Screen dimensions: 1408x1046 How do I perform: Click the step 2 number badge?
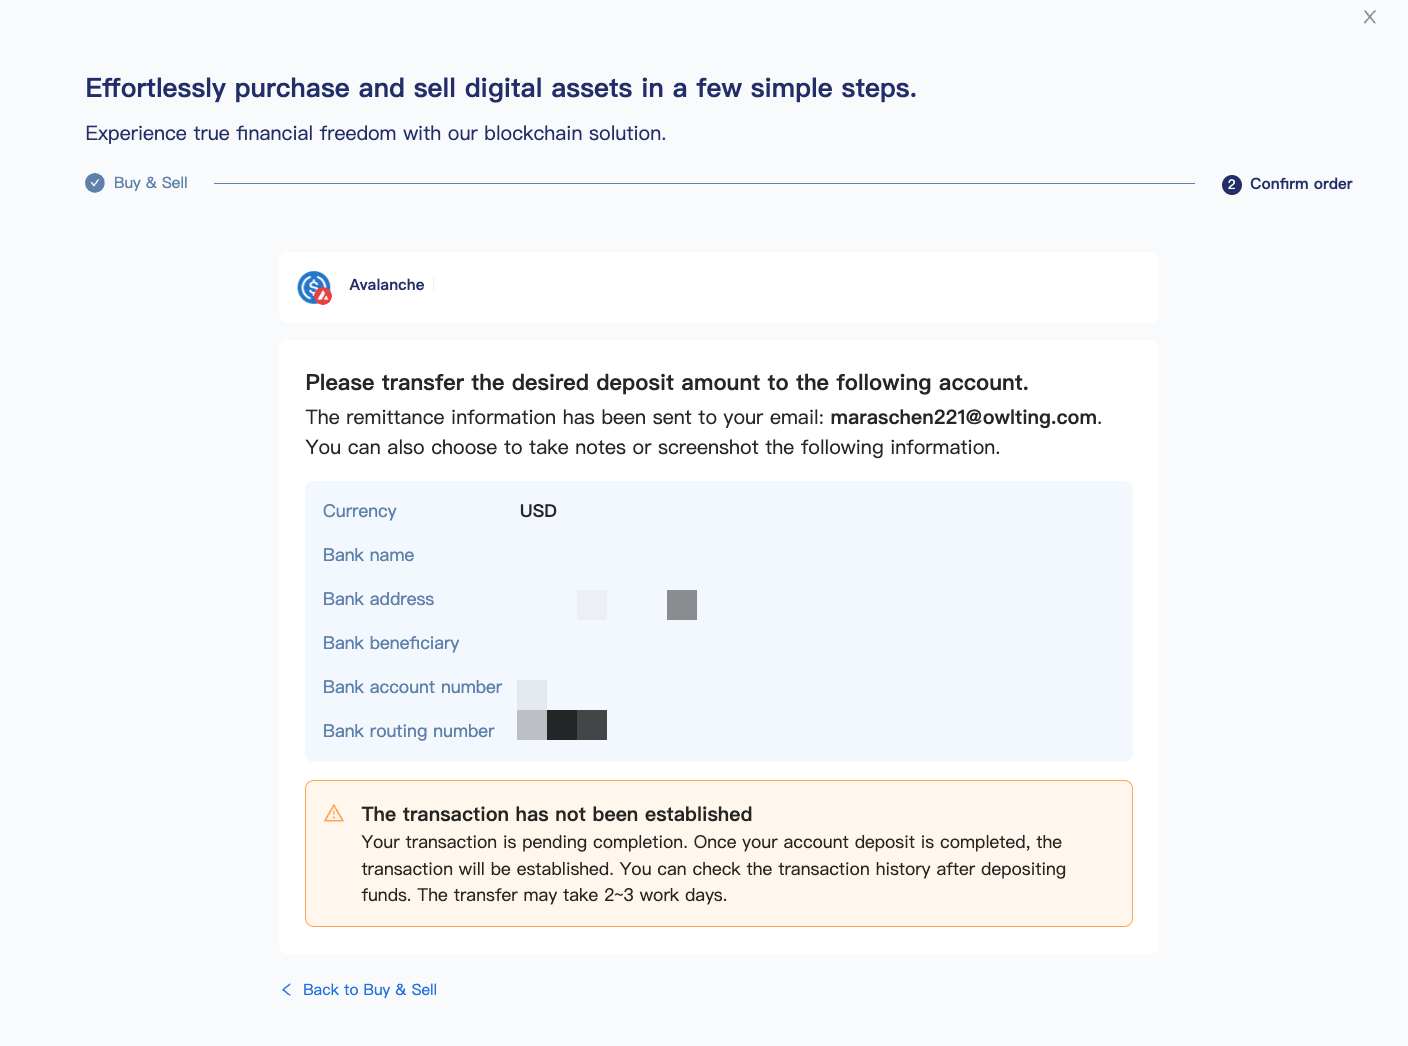tap(1232, 184)
